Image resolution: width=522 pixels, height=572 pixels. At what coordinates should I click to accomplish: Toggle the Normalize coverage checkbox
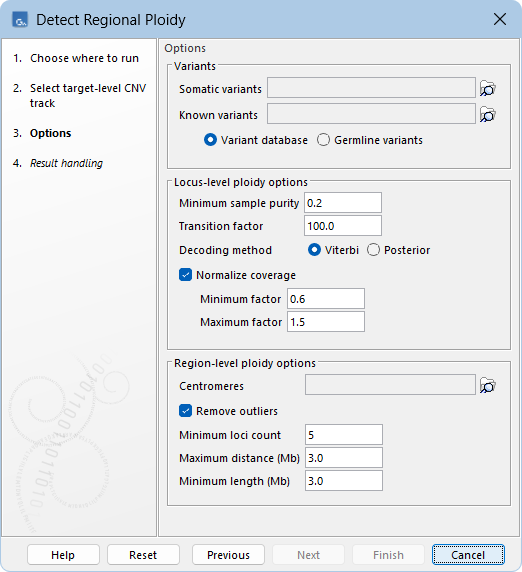pyautogui.click(x=185, y=275)
